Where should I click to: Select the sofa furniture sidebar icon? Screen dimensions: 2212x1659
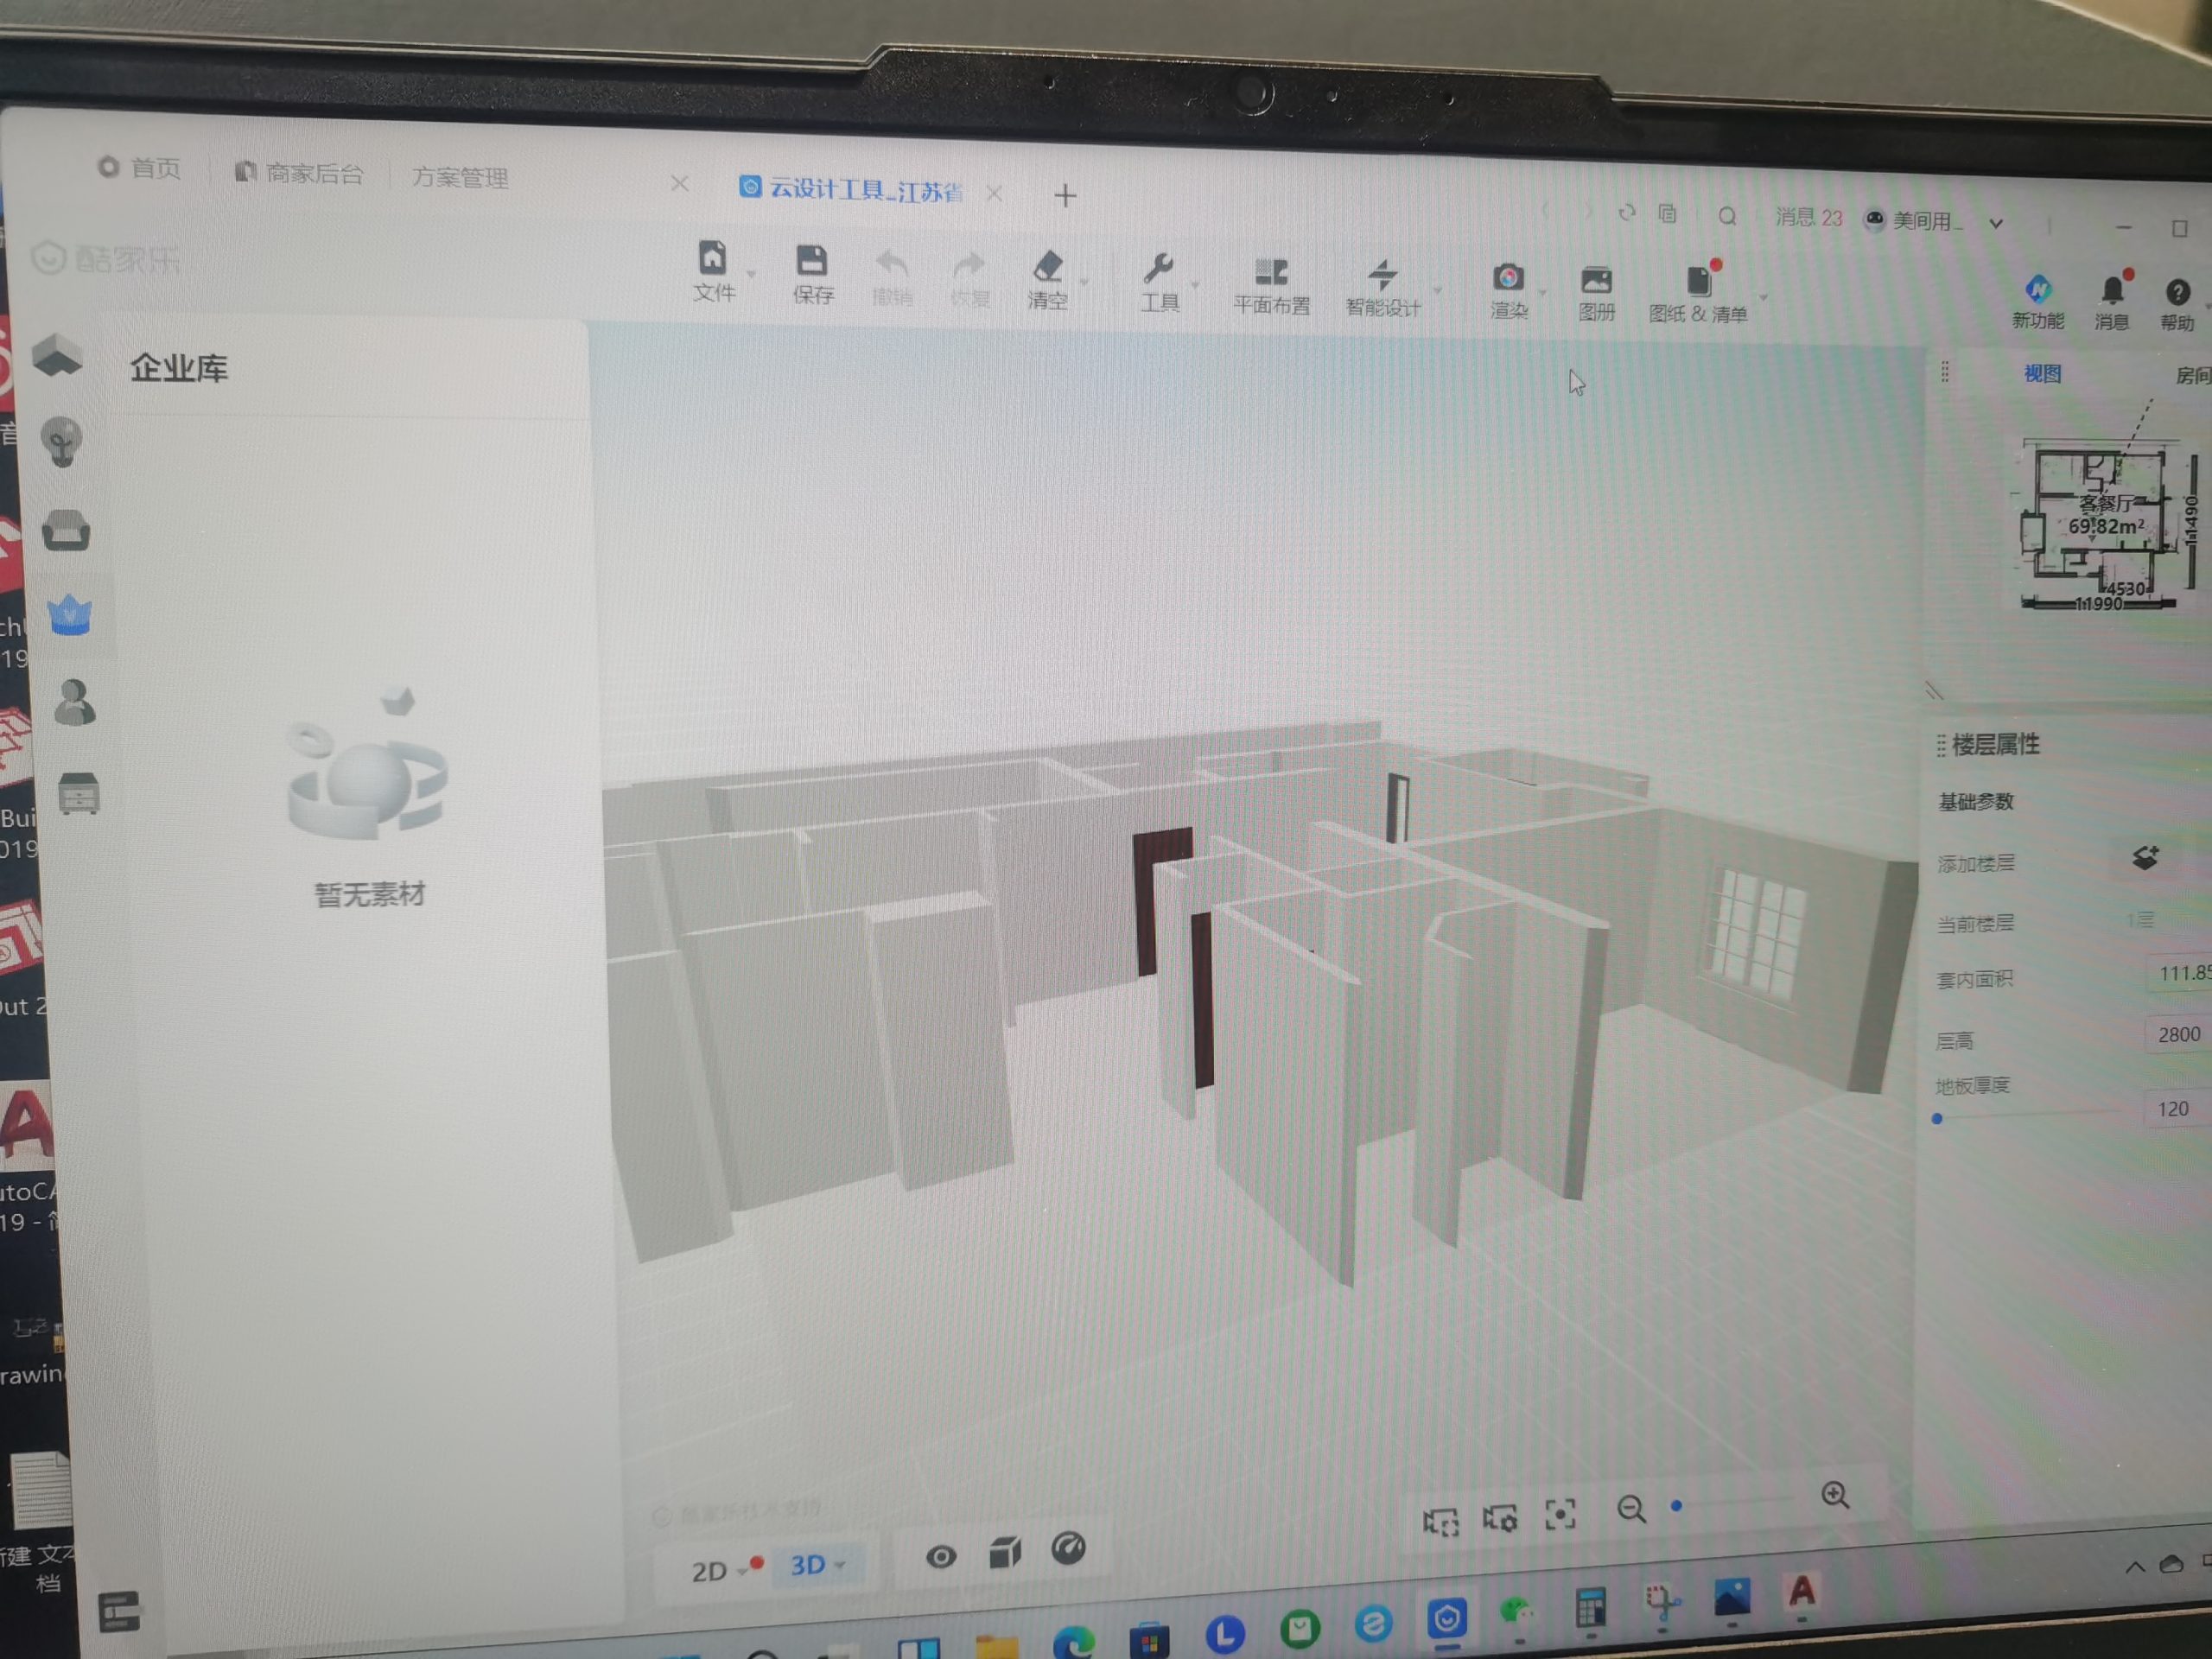click(x=66, y=530)
